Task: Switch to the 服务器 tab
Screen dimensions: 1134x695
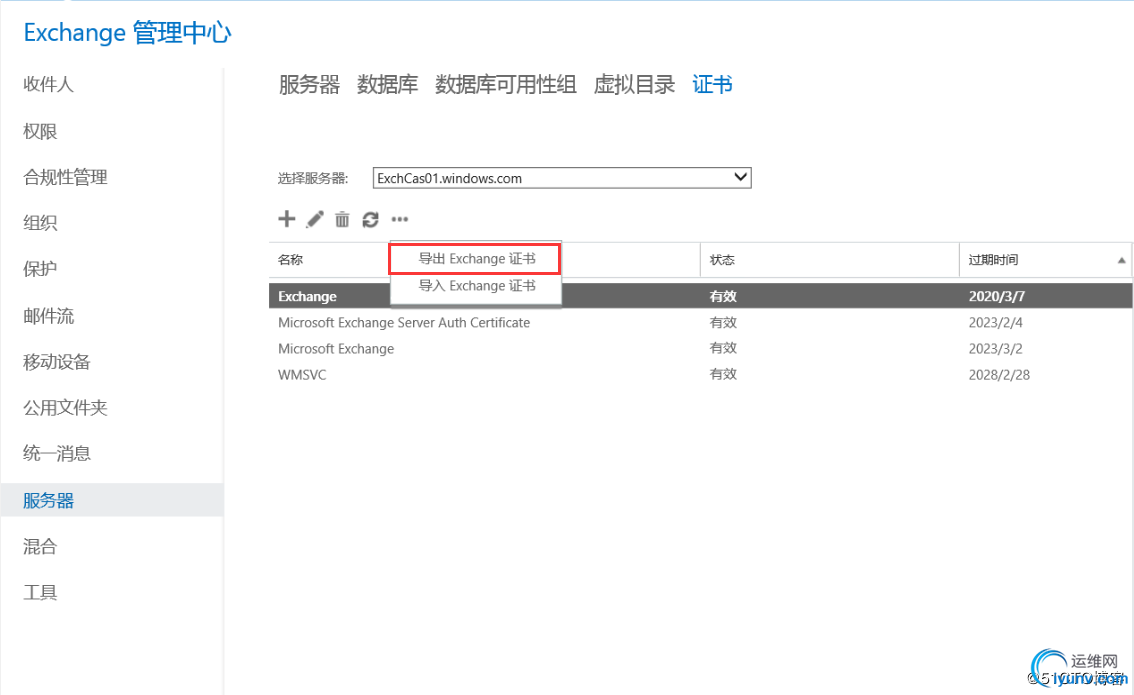Action: click(x=309, y=85)
